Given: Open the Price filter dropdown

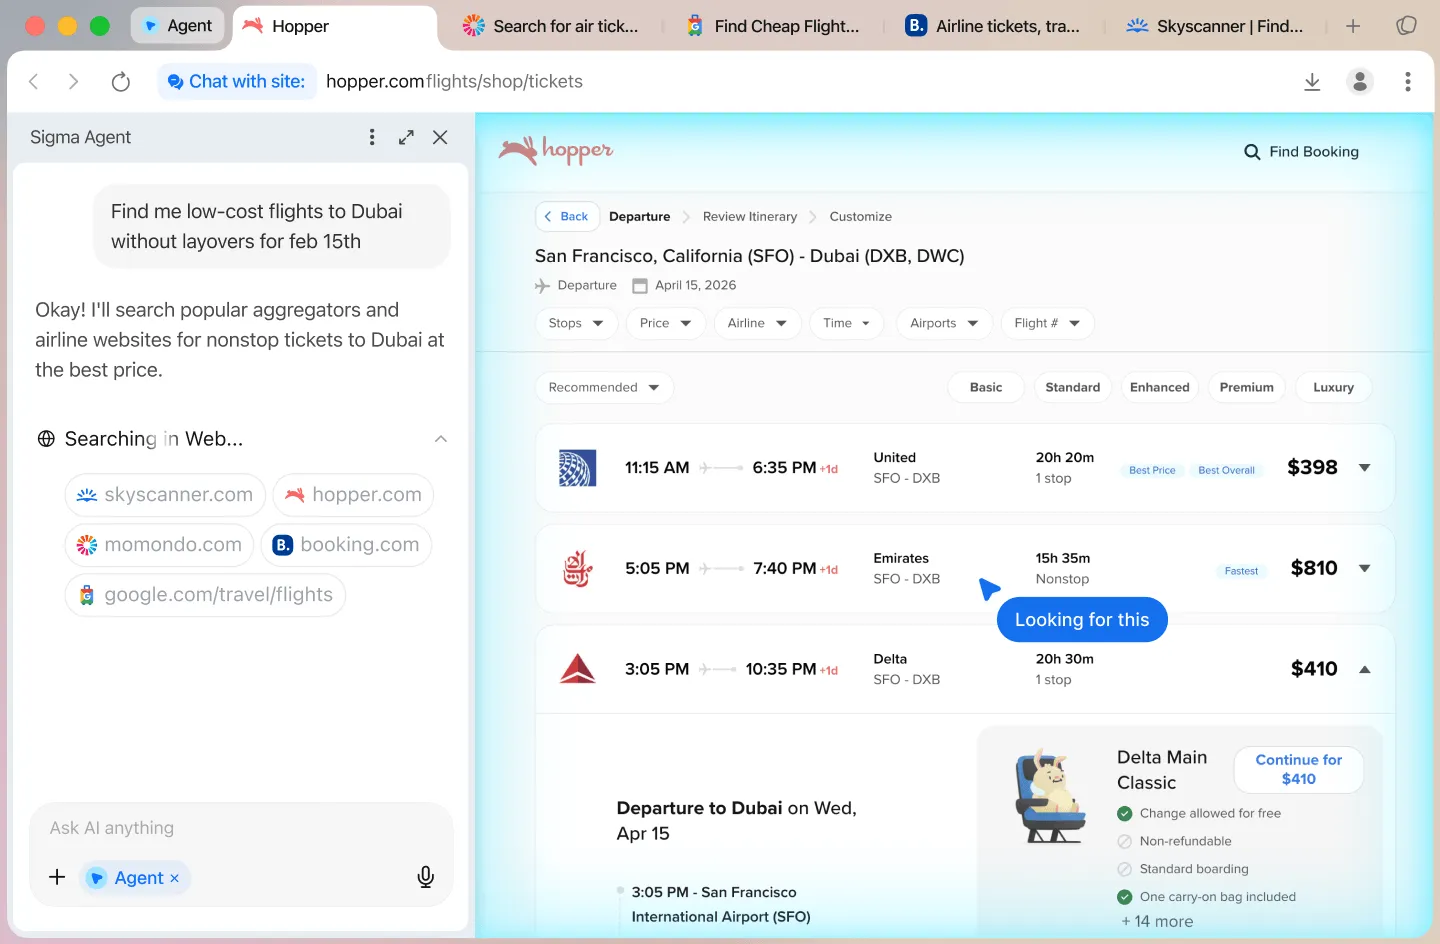Looking at the screenshot, I should tap(666, 323).
